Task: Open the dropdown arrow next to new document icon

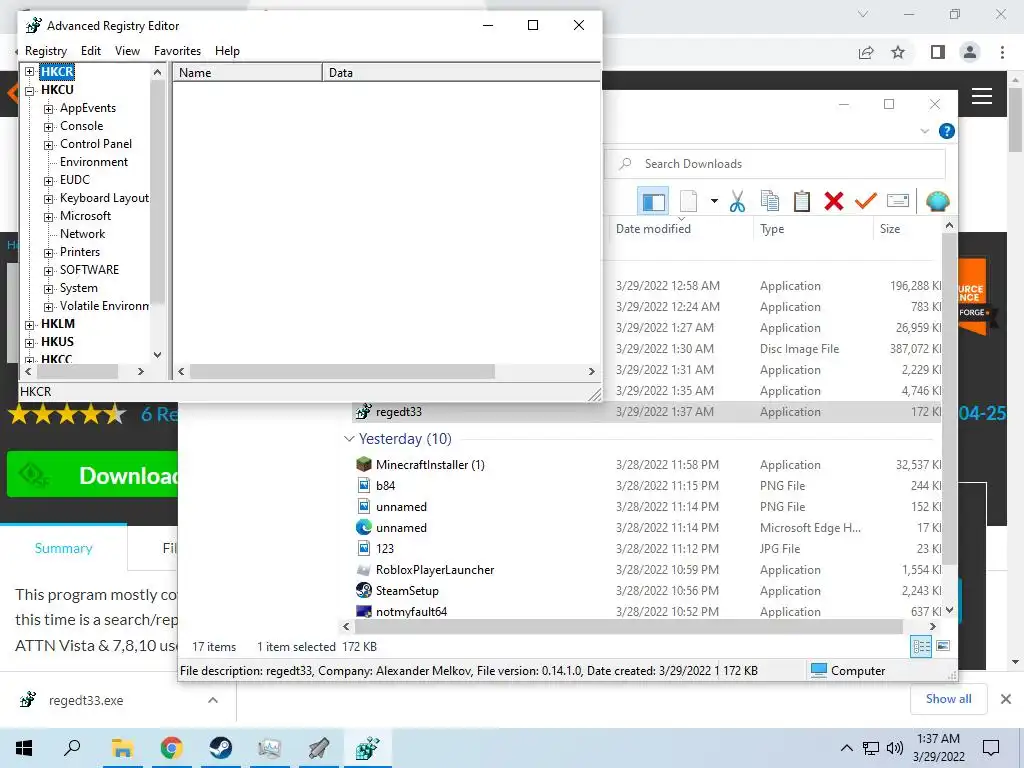Action: click(714, 201)
